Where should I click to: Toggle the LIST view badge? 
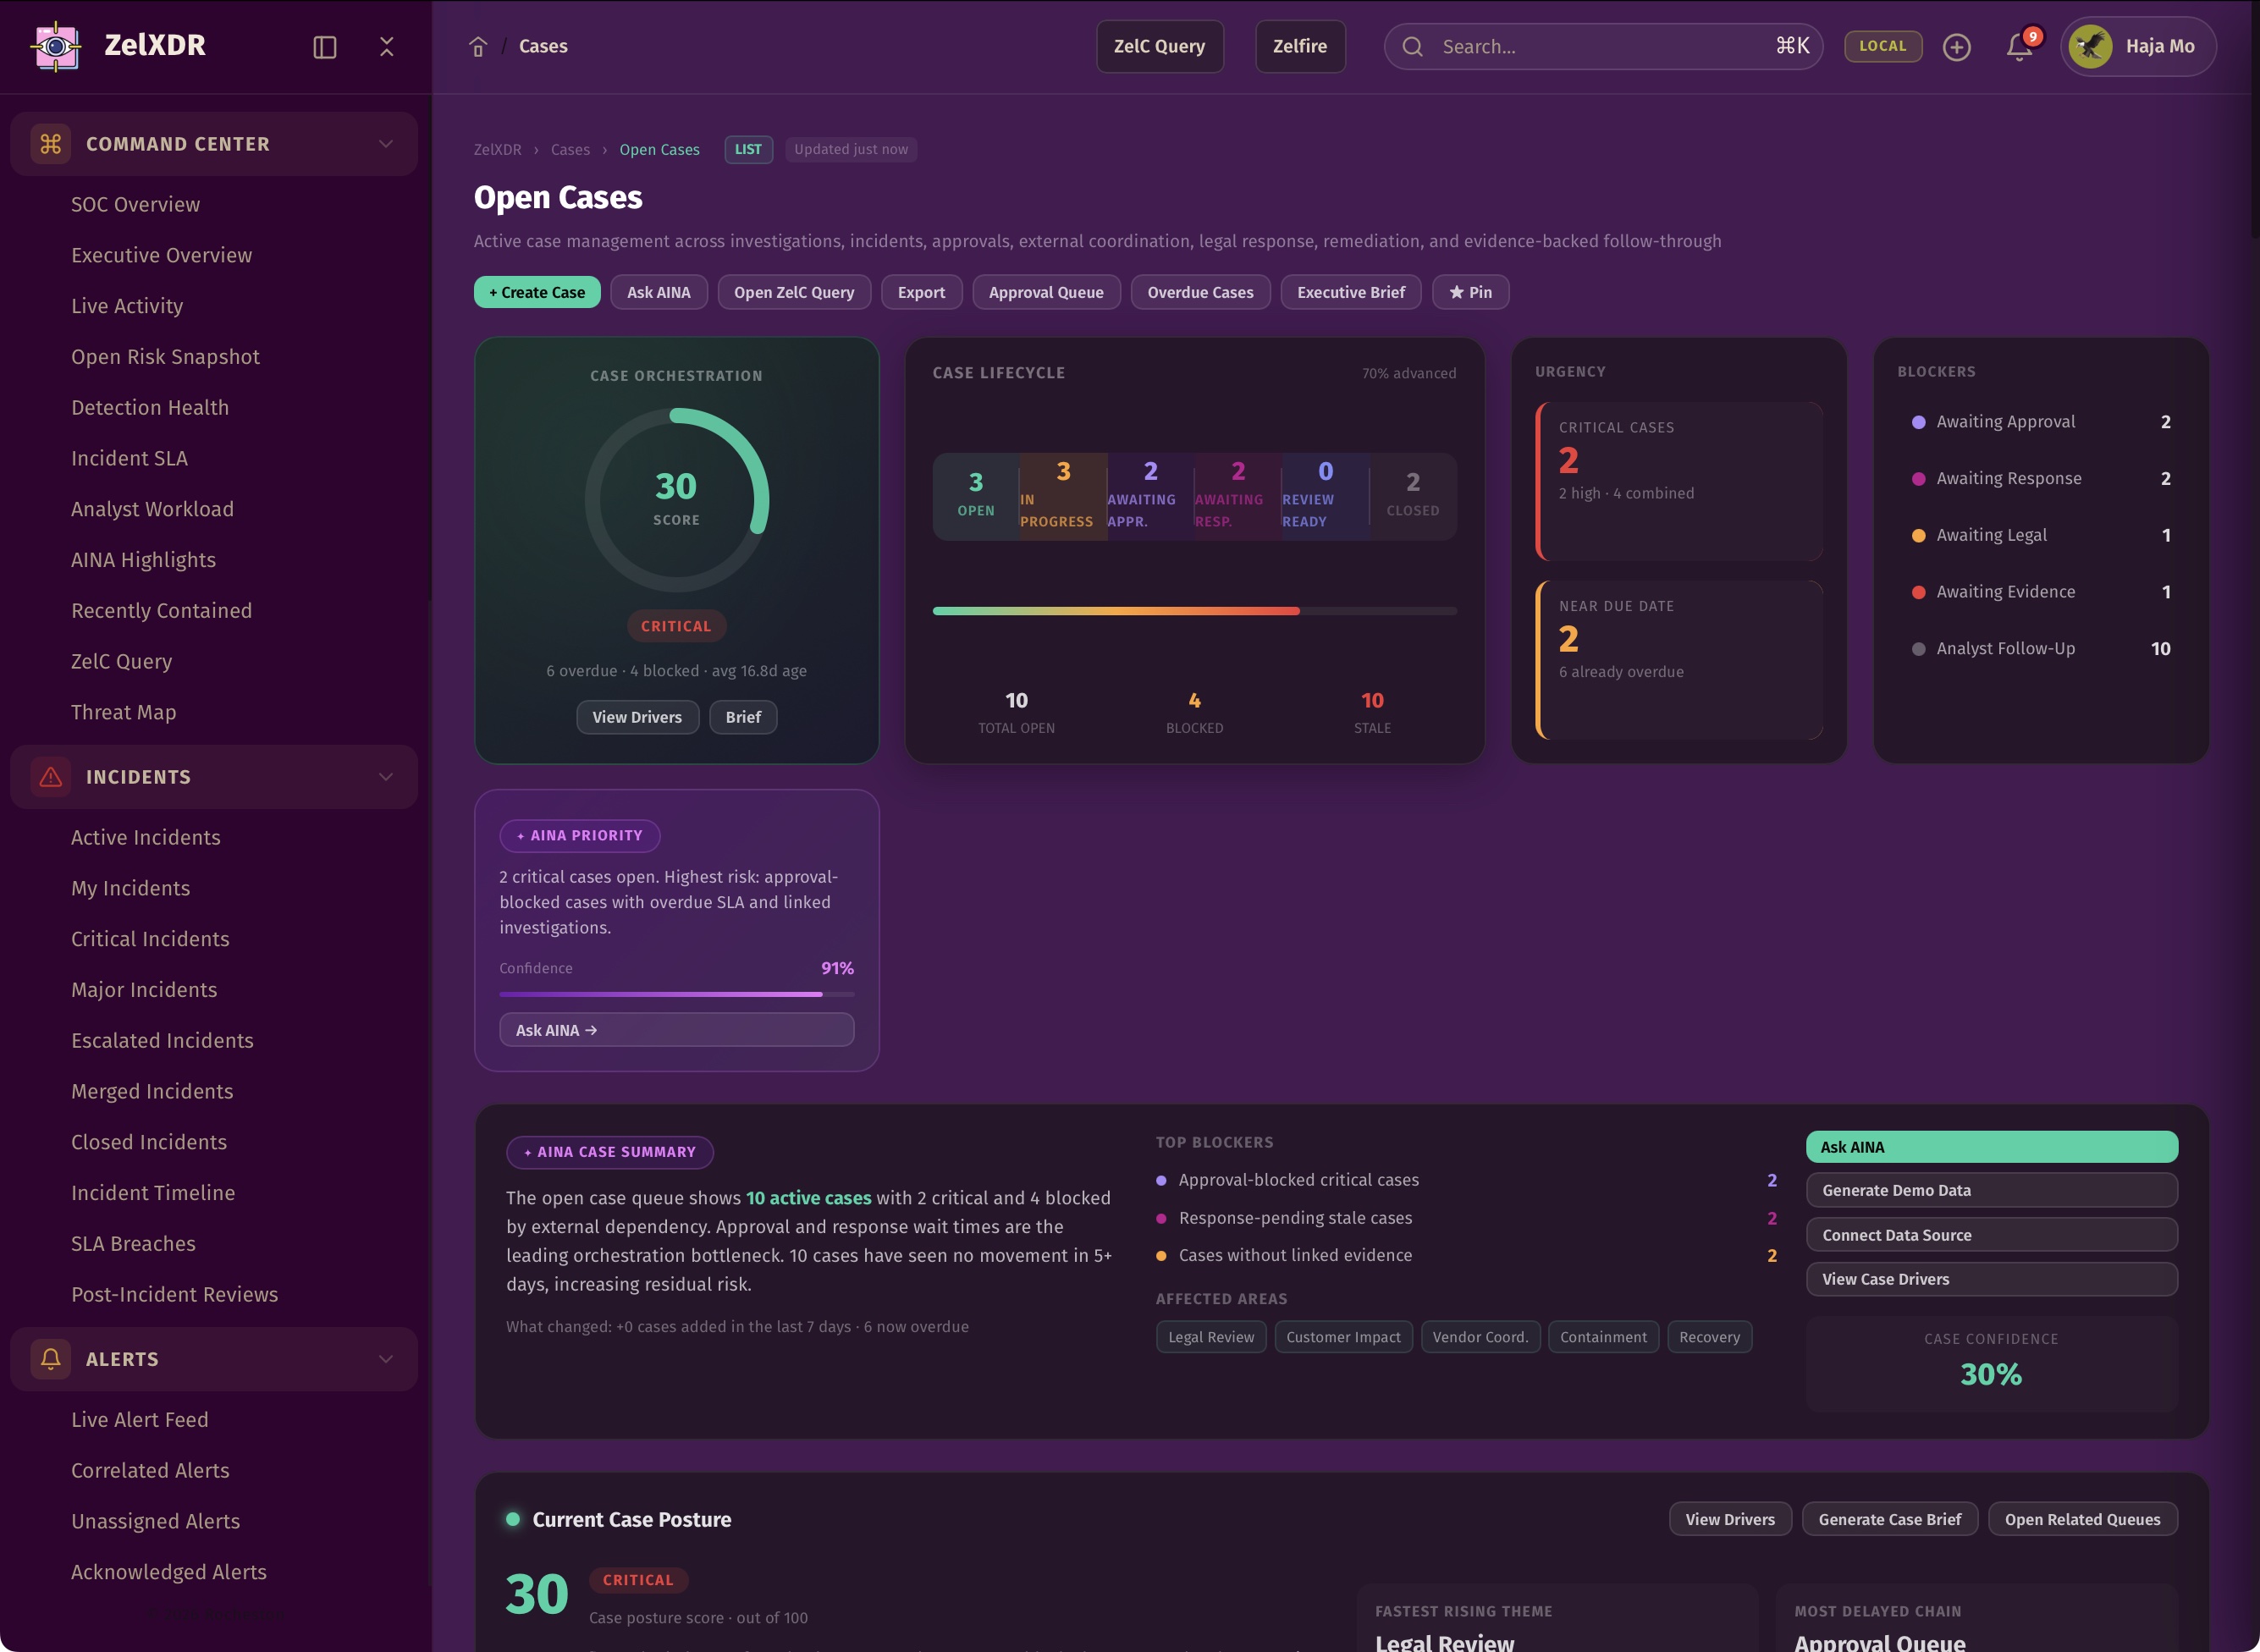coord(748,149)
